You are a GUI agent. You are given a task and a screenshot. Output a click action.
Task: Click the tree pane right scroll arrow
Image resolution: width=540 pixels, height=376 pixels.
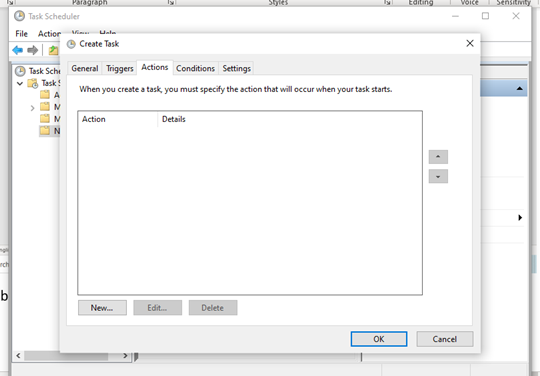(125, 355)
